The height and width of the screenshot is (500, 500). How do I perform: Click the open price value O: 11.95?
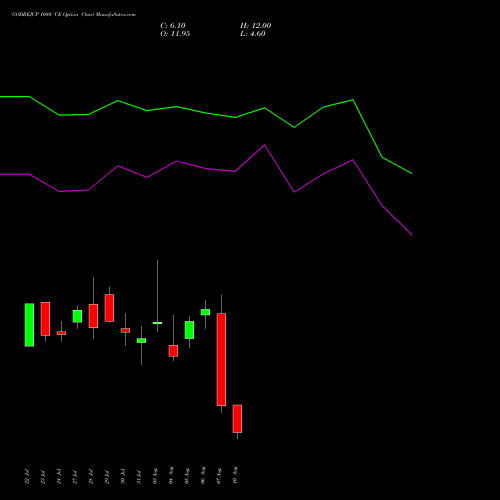(x=175, y=34)
